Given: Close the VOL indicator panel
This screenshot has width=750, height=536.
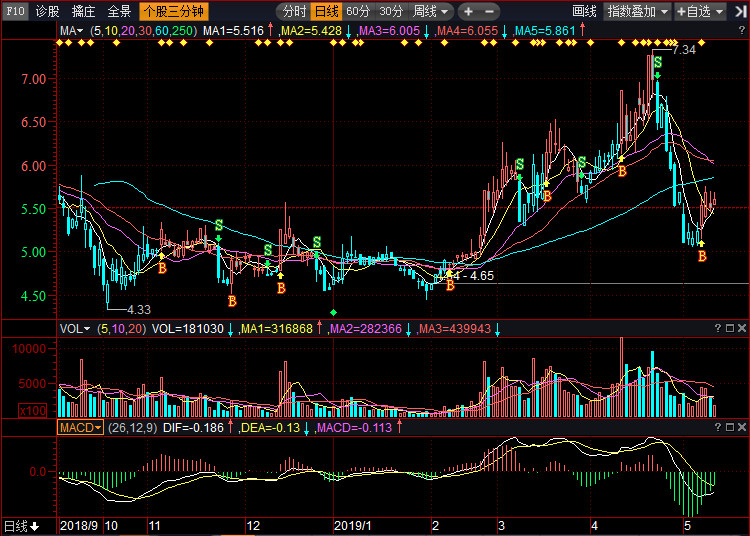Looking at the screenshot, I should tap(742, 328).
